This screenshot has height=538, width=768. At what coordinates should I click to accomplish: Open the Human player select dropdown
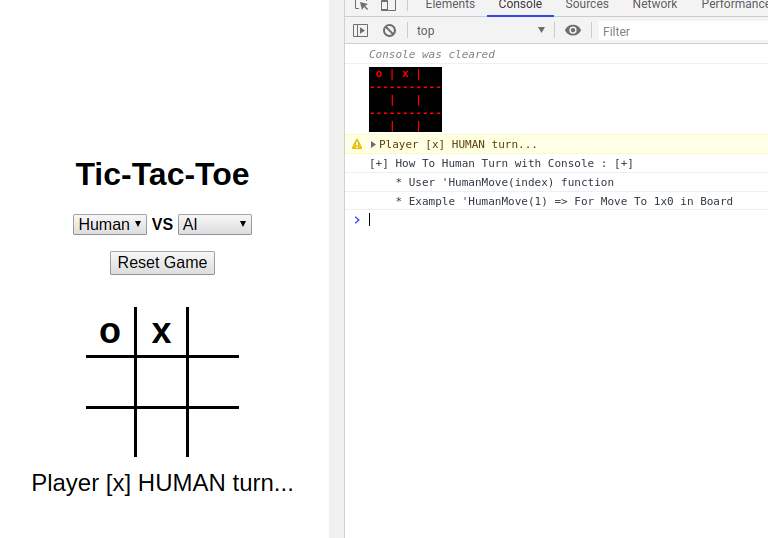tap(110, 224)
